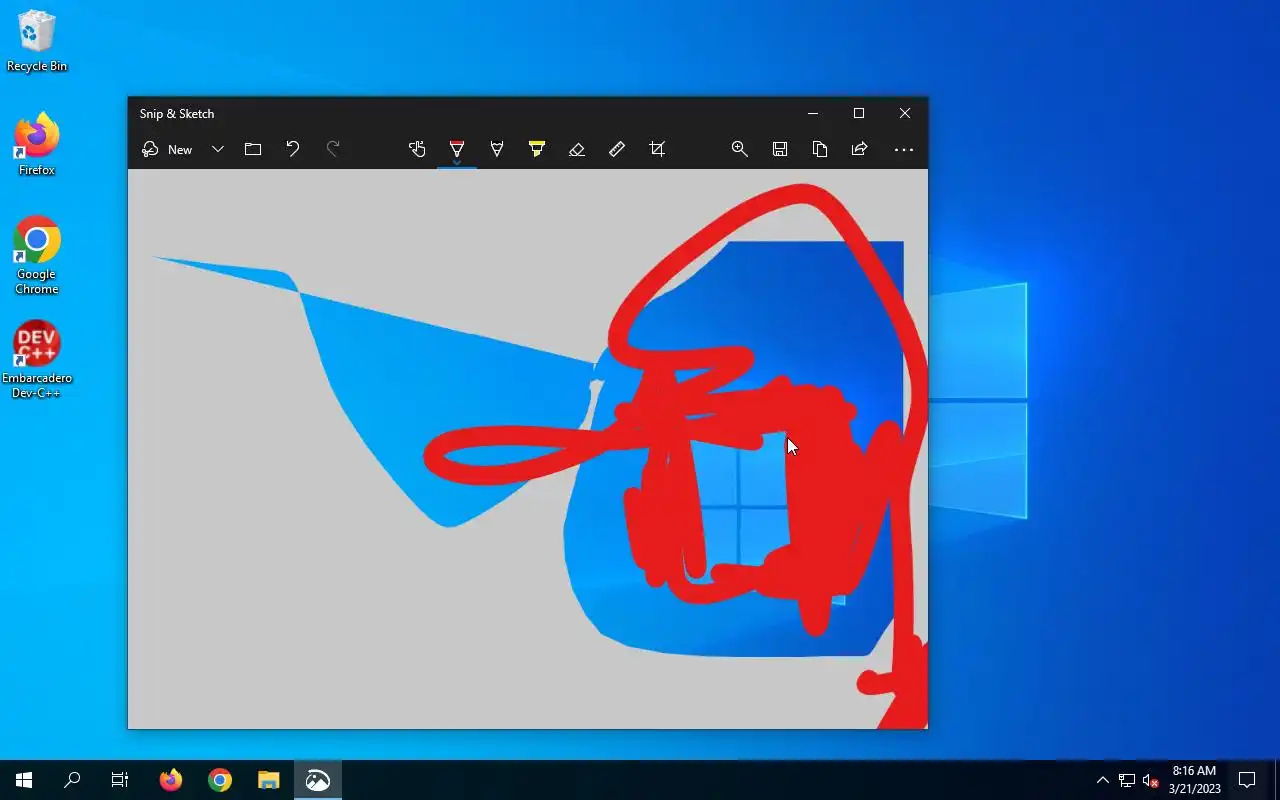Select the Google Chrome desktop shortcut
The image size is (1280, 800).
click(37, 256)
